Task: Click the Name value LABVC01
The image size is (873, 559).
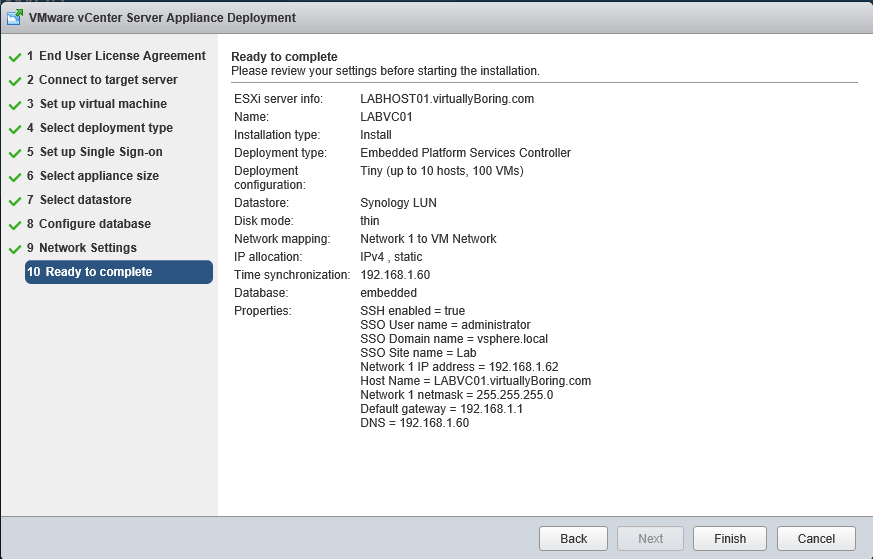Action: [386, 117]
